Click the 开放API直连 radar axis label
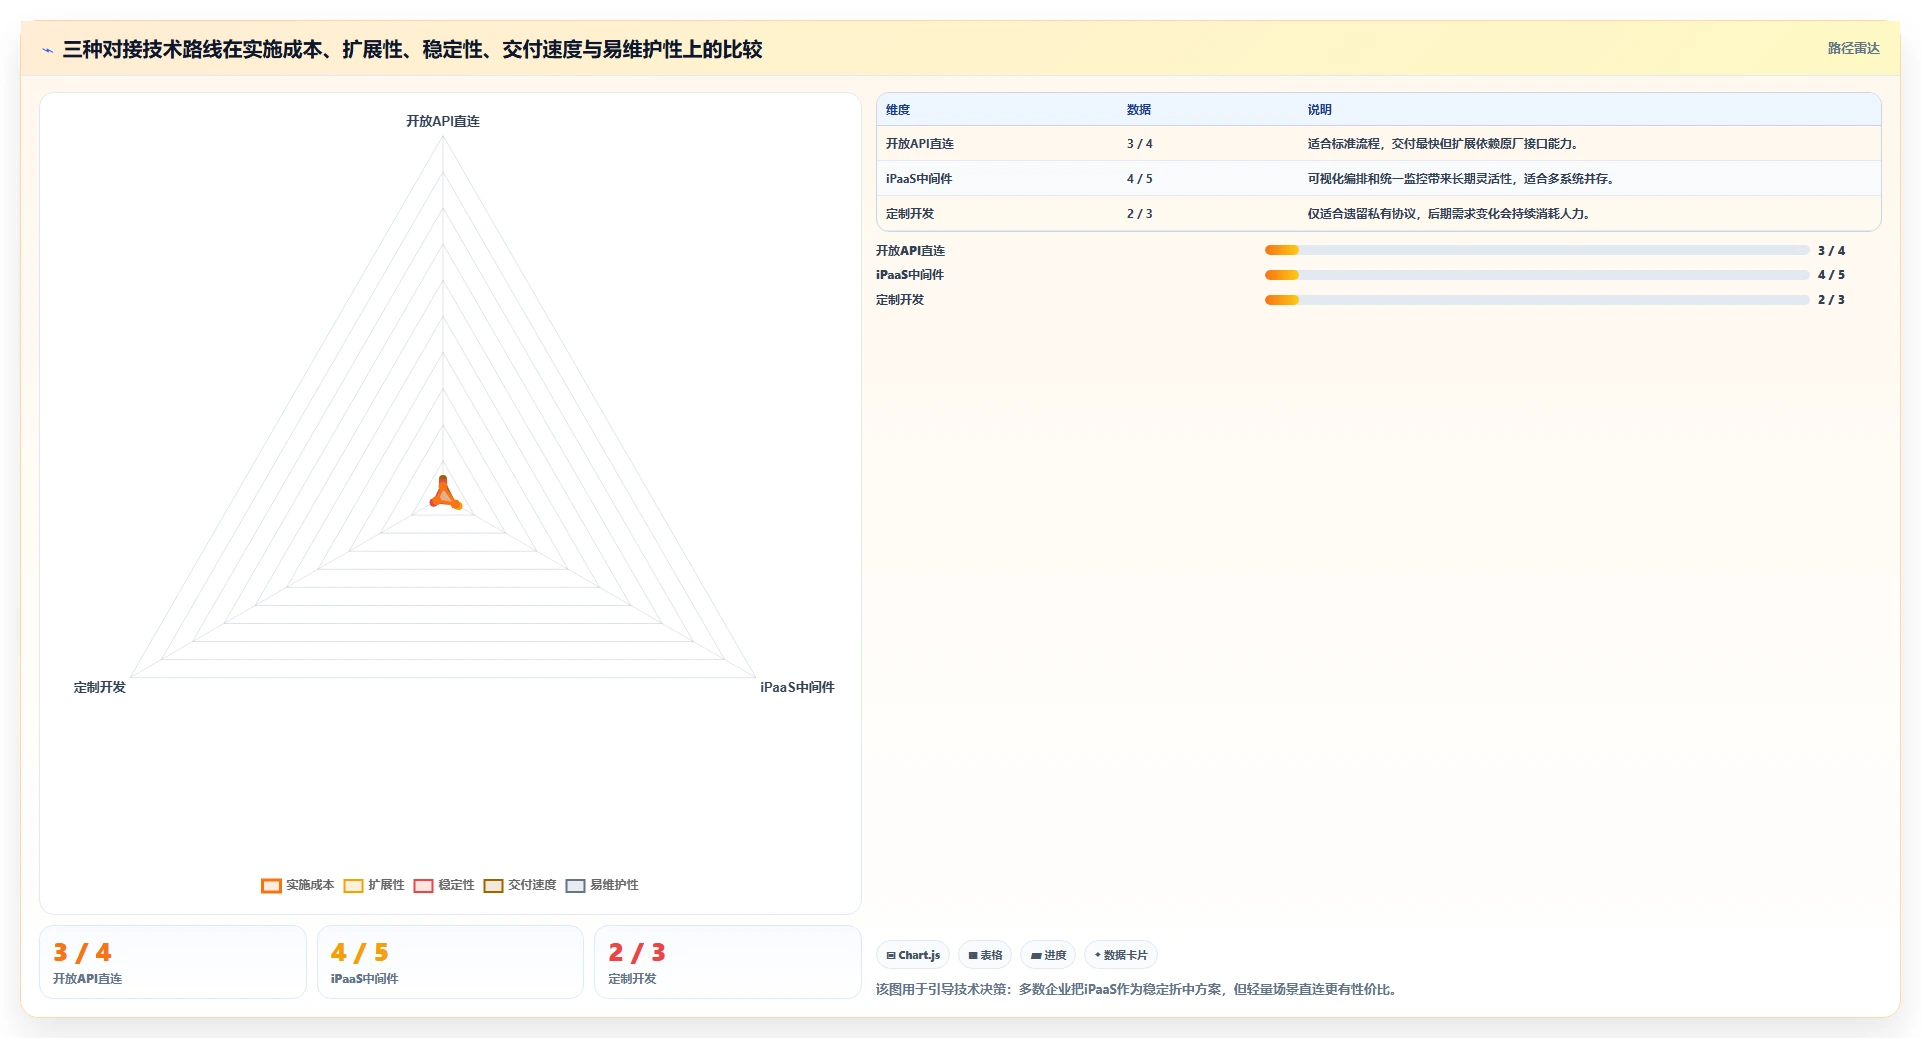Image resolution: width=1921 pixels, height=1038 pixels. click(443, 121)
